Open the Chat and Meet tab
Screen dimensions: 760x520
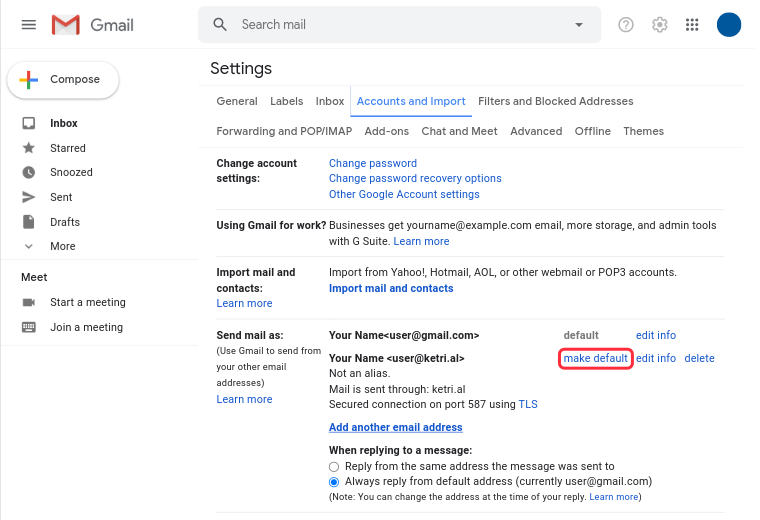459,131
